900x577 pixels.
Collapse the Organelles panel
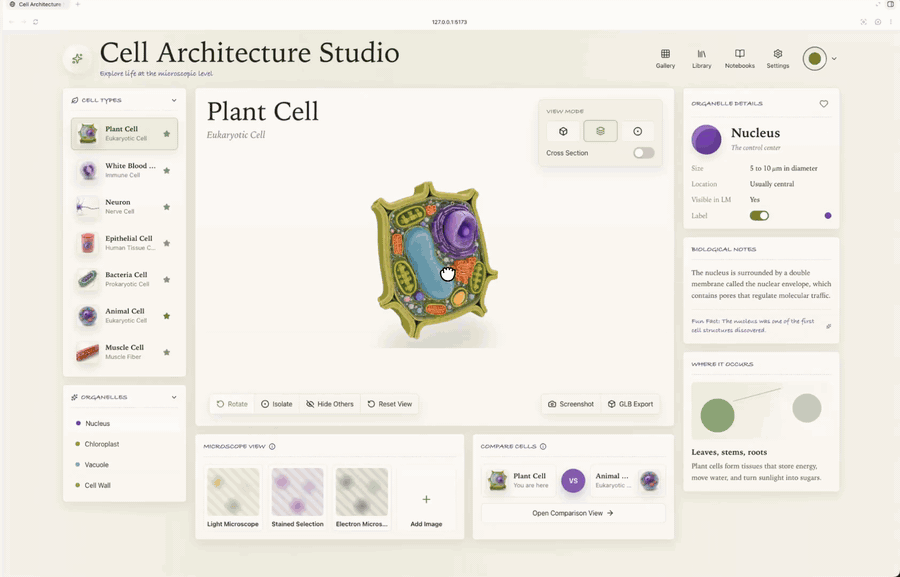174,397
